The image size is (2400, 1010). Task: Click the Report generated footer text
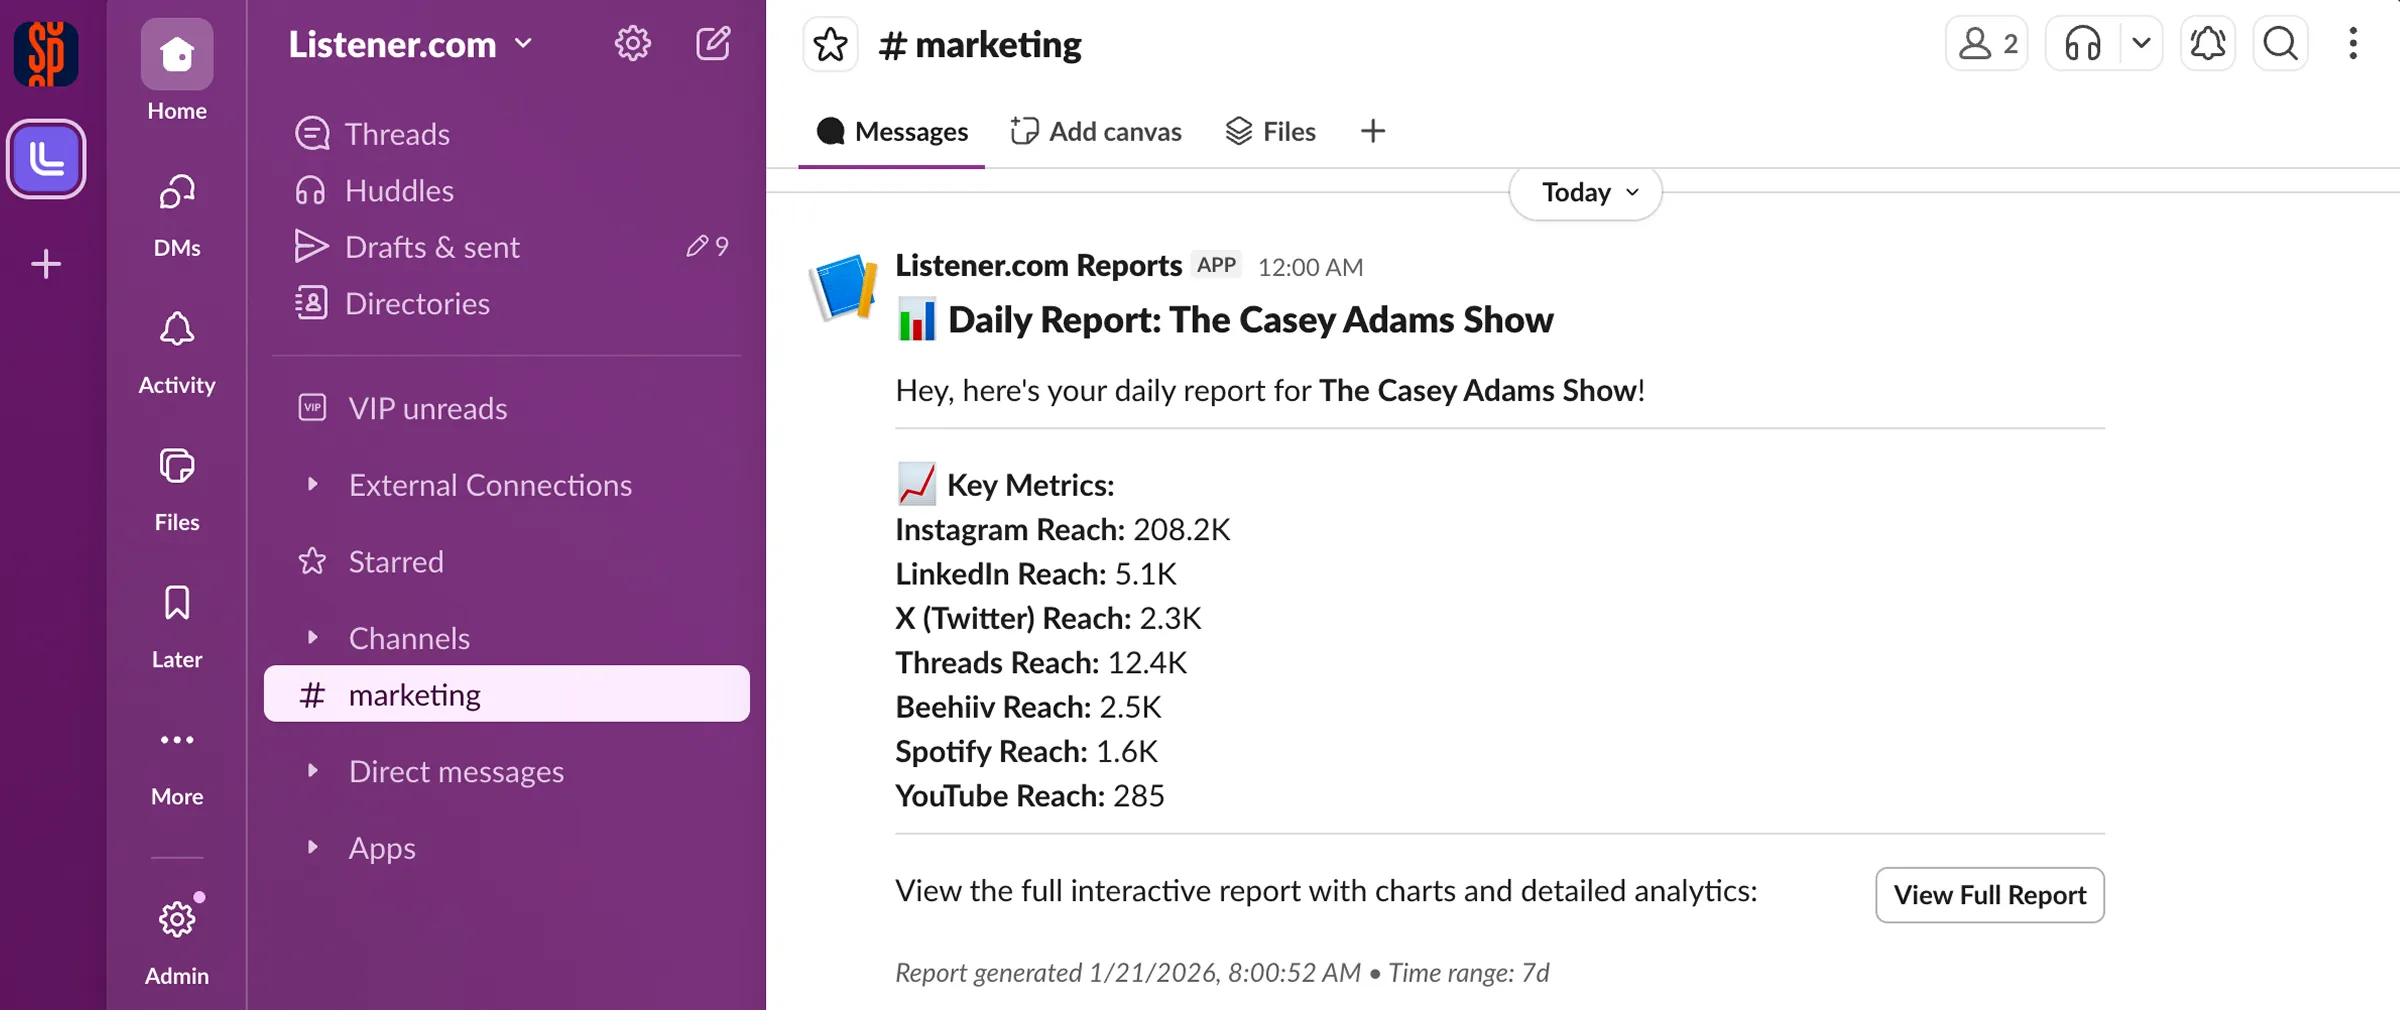[x=1222, y=973]
